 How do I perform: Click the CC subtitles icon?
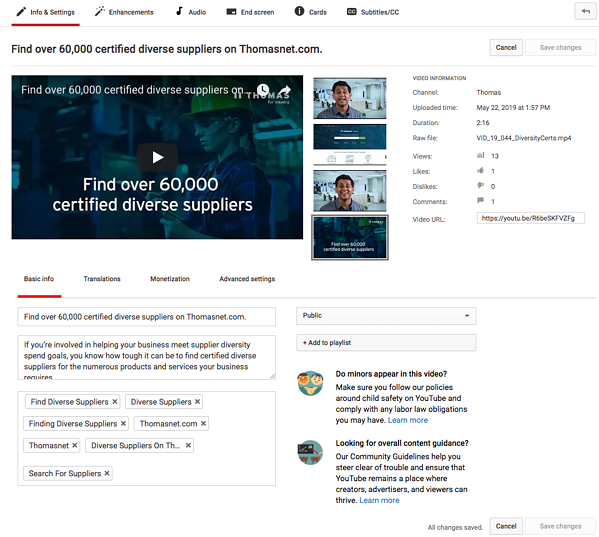coord(352,12)
